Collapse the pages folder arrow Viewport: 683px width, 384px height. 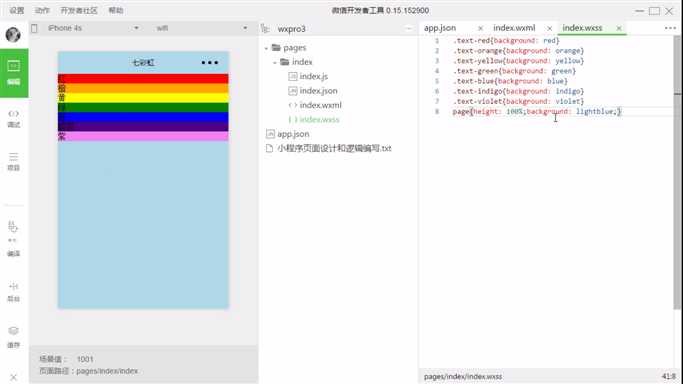point(266,48)
